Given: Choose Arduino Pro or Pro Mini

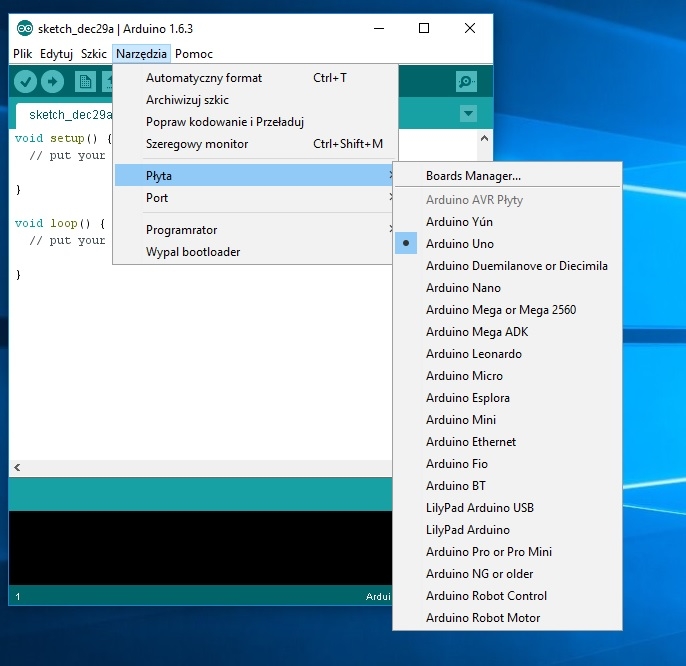Looking at the screenshot, I should click(508, 551).
